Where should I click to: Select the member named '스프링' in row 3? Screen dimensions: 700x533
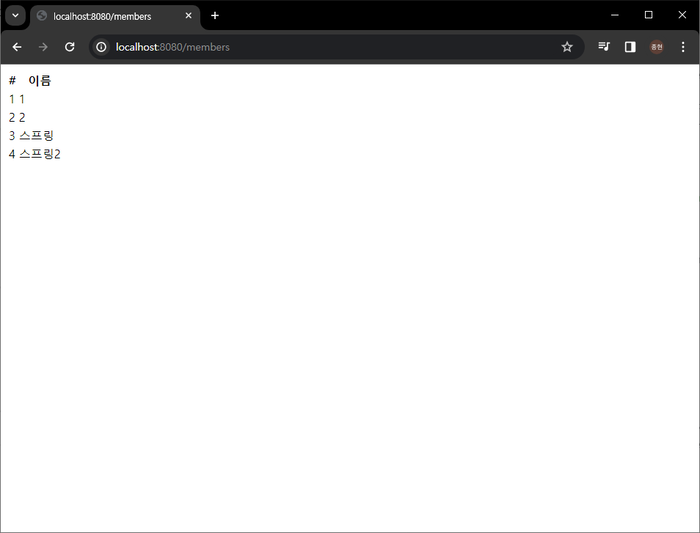(x=36, y=136)
